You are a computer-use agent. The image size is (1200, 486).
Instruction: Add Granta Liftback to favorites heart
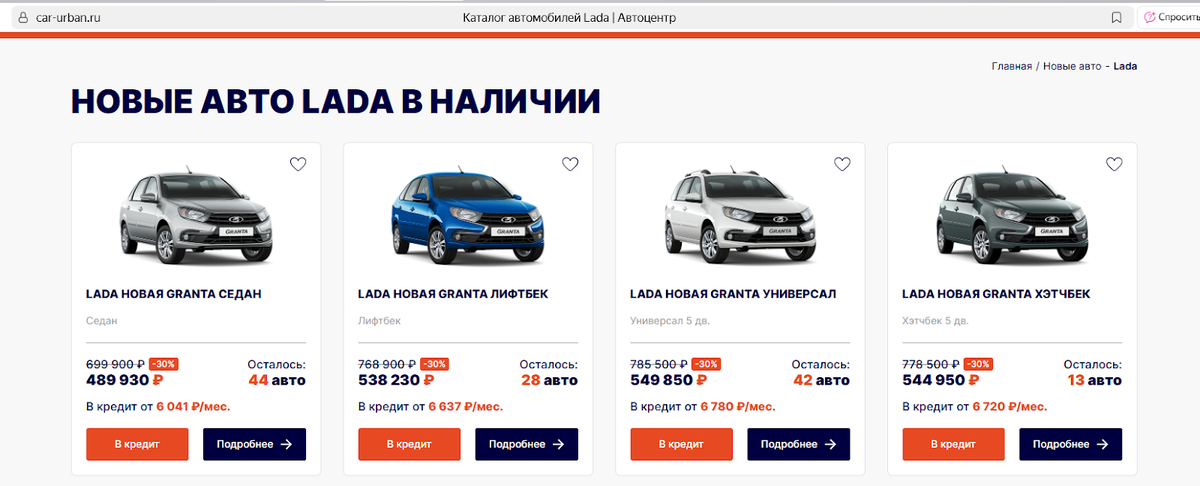(570, 164)
